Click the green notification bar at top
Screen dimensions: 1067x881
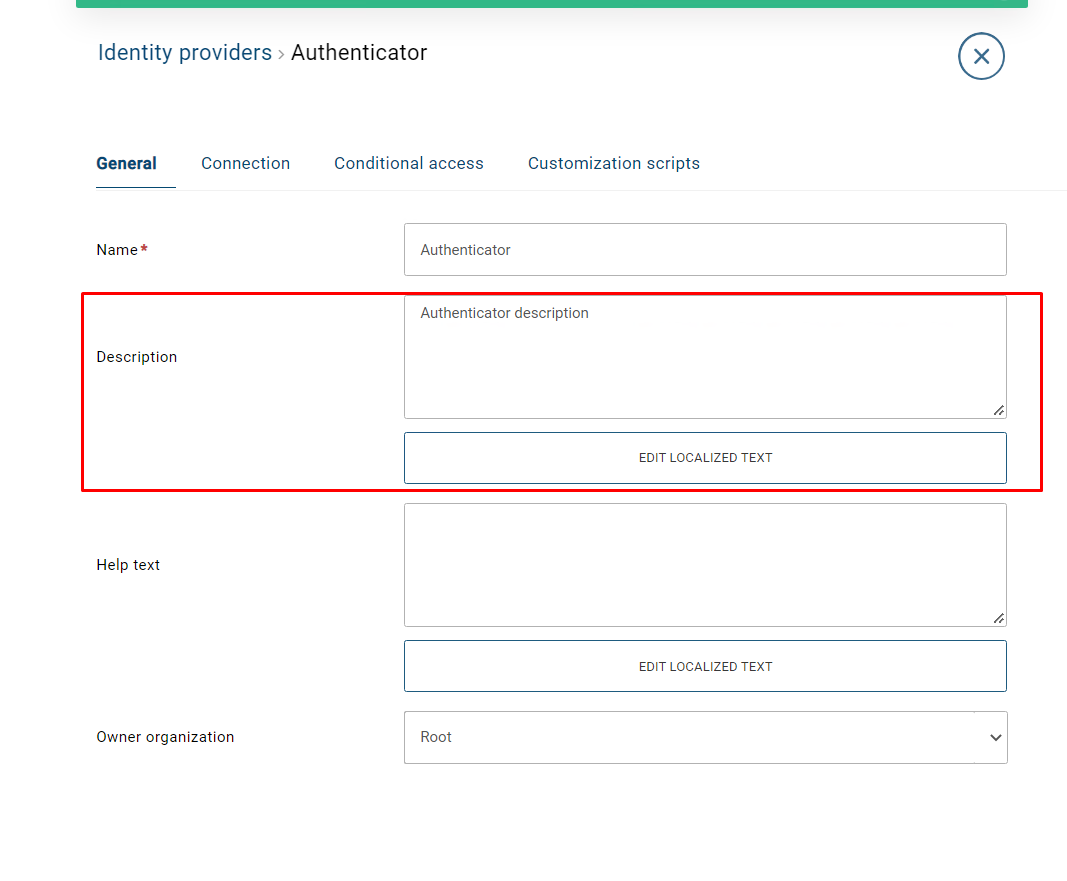coord(551,3)
